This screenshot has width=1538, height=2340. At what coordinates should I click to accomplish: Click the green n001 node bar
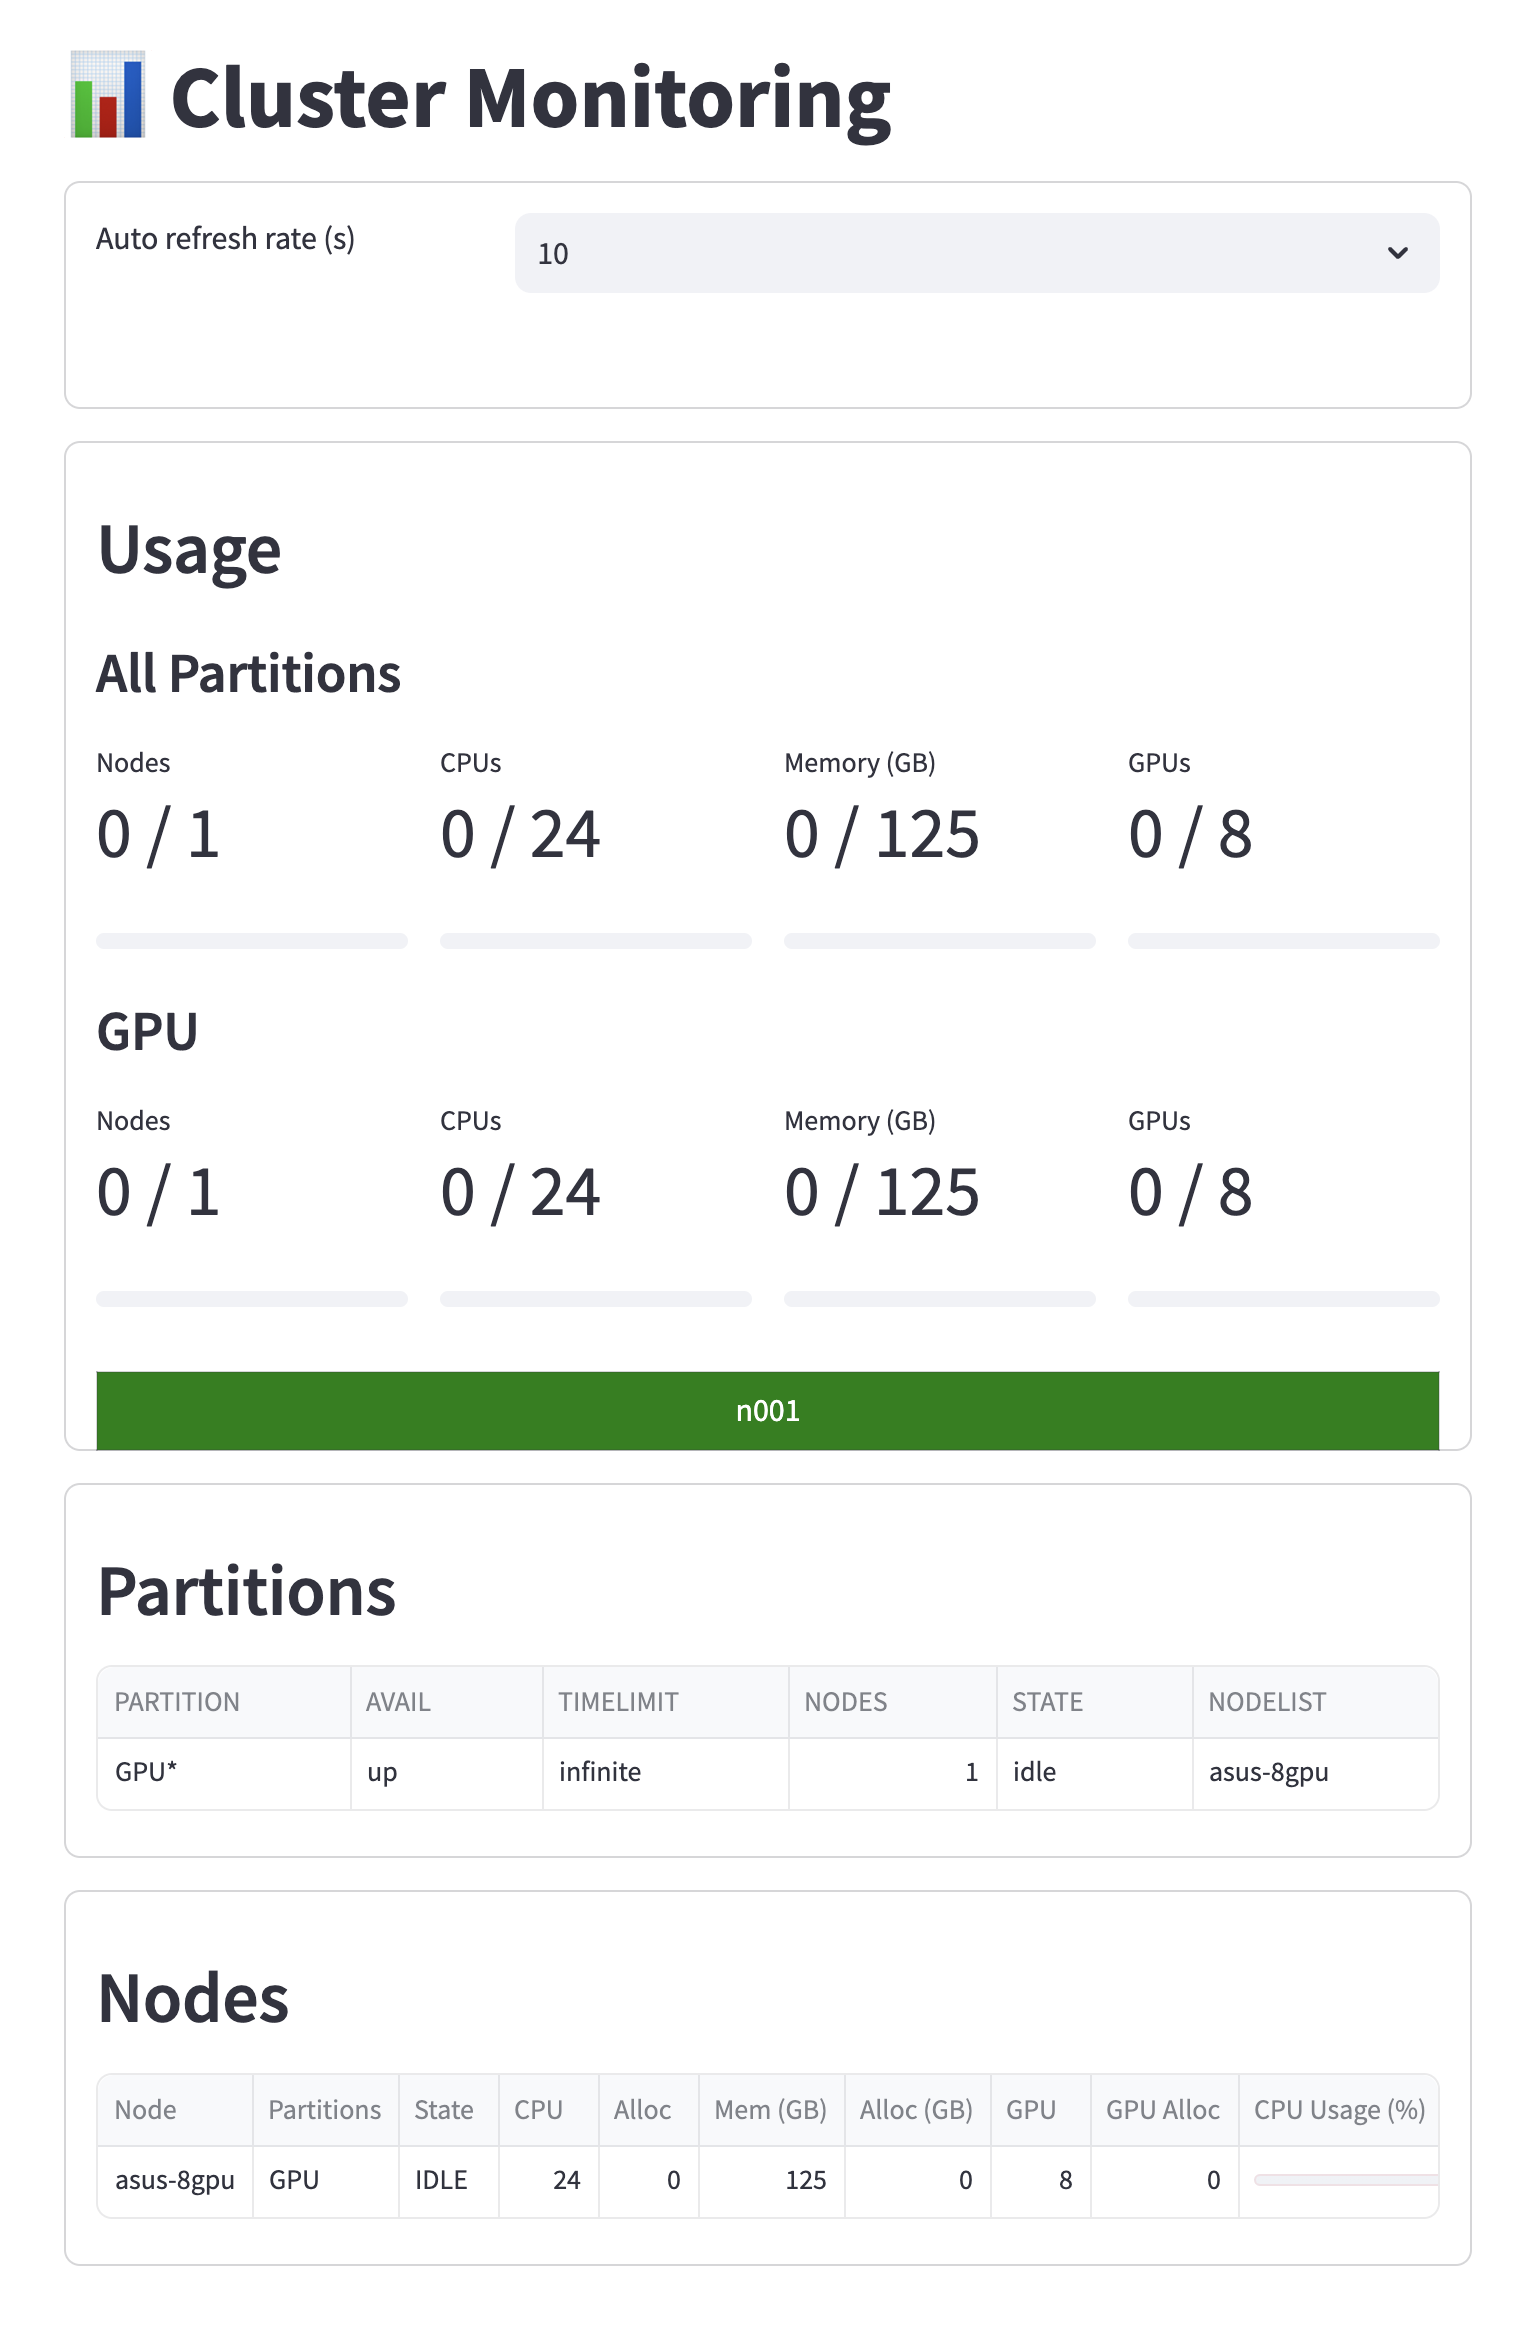(767, 1410)
